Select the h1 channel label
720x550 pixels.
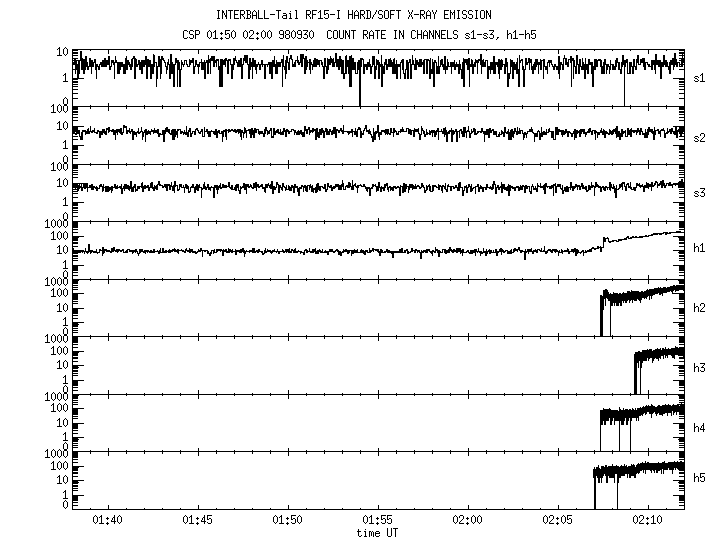(x=699, y=250)
